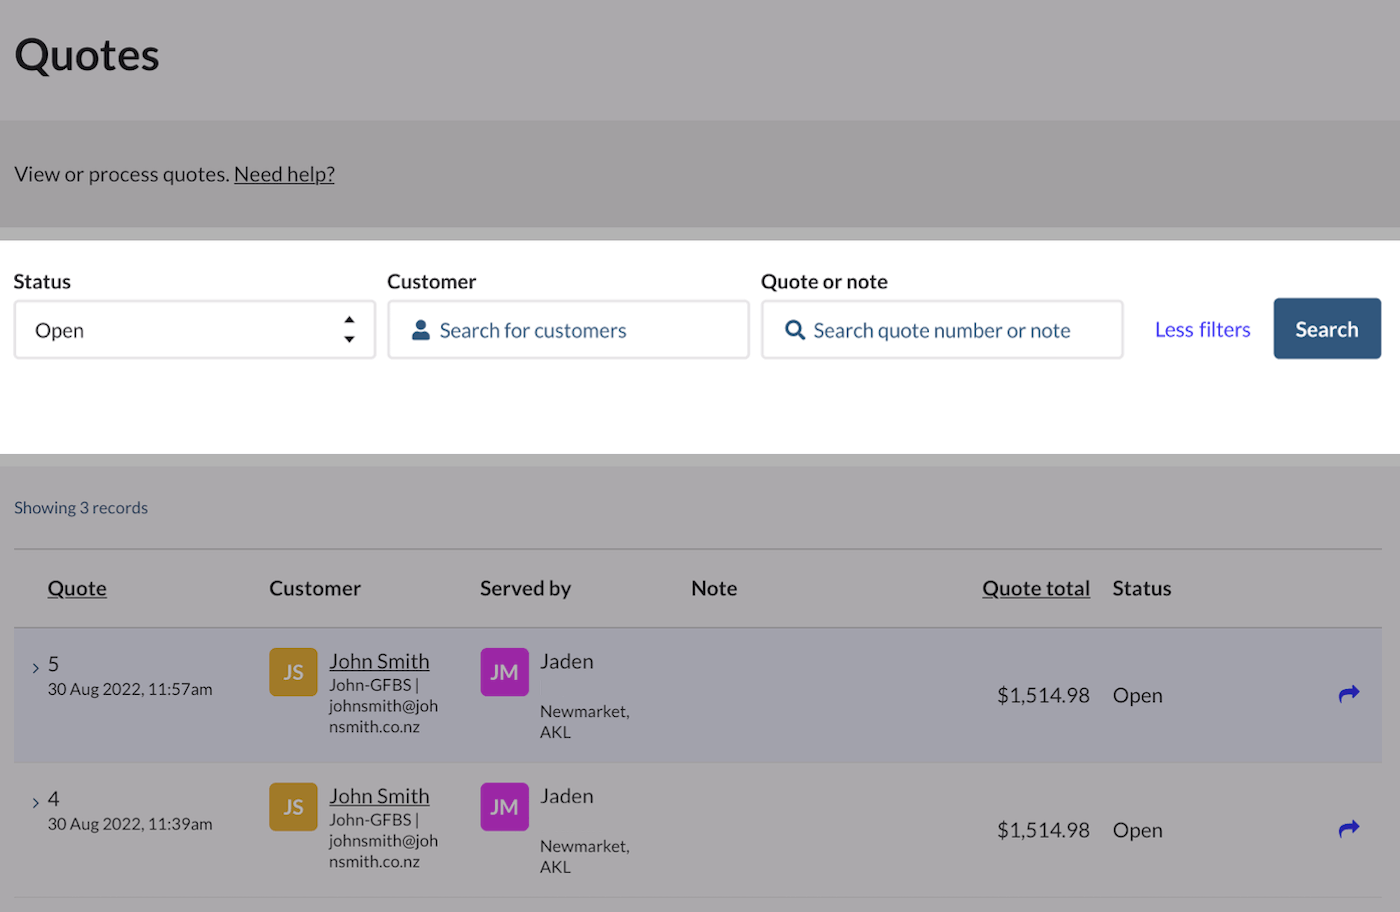Click the JM avatar in quote 4 row

pyautogui.click(x=504, y=807)
